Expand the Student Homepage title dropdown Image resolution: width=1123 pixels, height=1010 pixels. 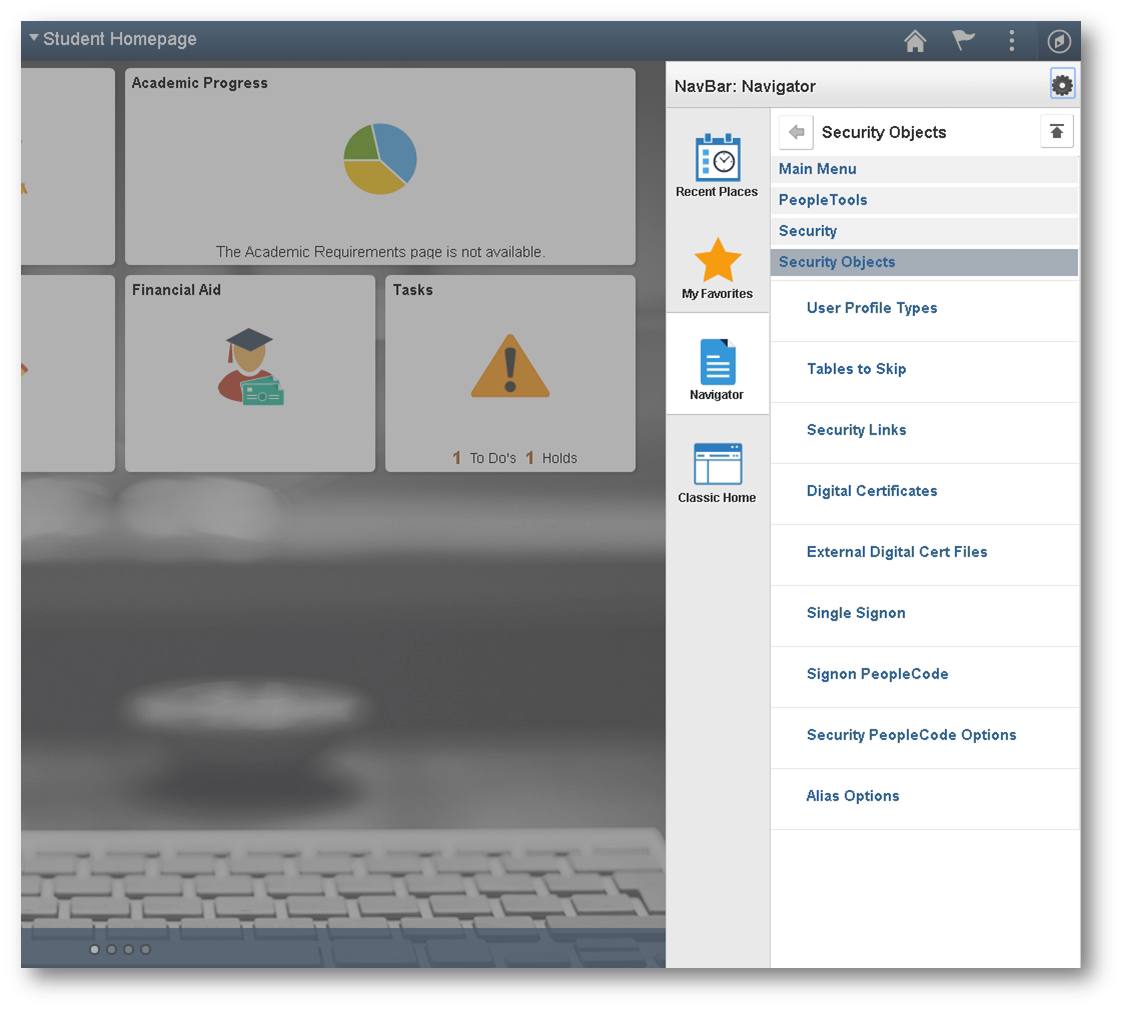tap(33, 38)
